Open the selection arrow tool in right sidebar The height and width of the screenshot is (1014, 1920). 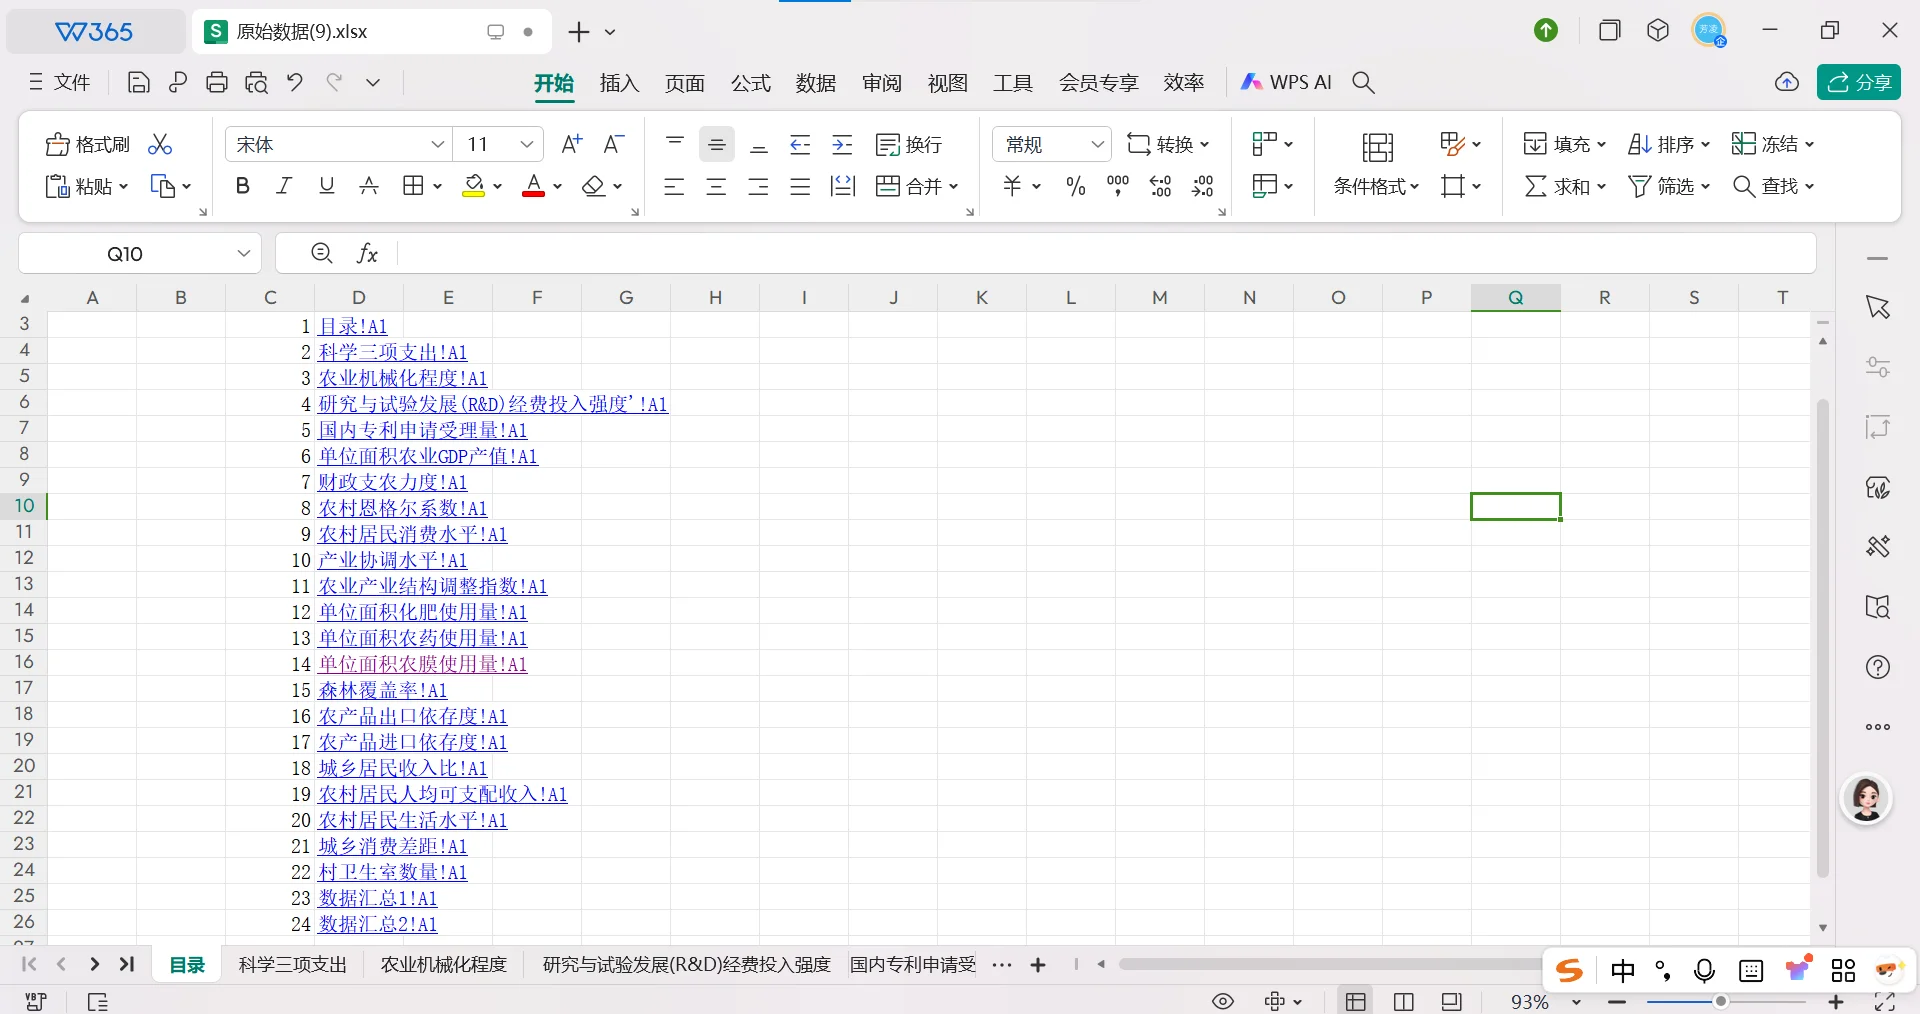[1878, 307]
